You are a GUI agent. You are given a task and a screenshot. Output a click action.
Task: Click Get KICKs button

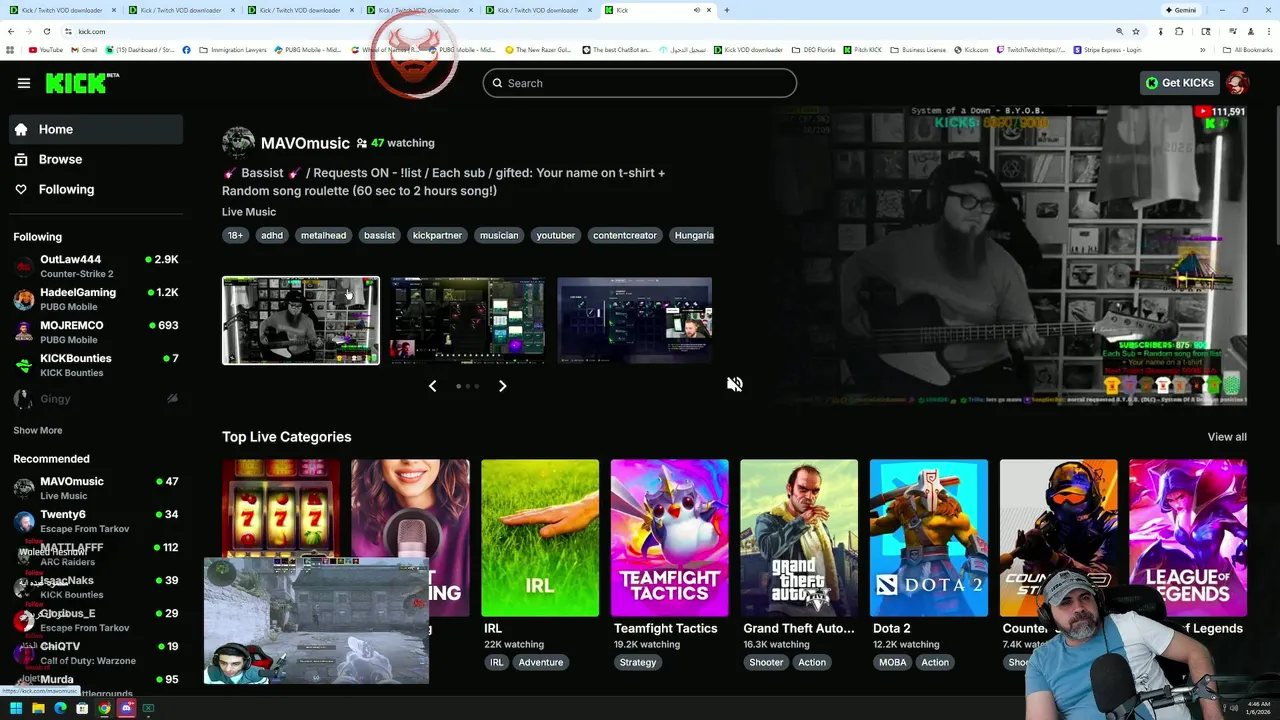1180,83
